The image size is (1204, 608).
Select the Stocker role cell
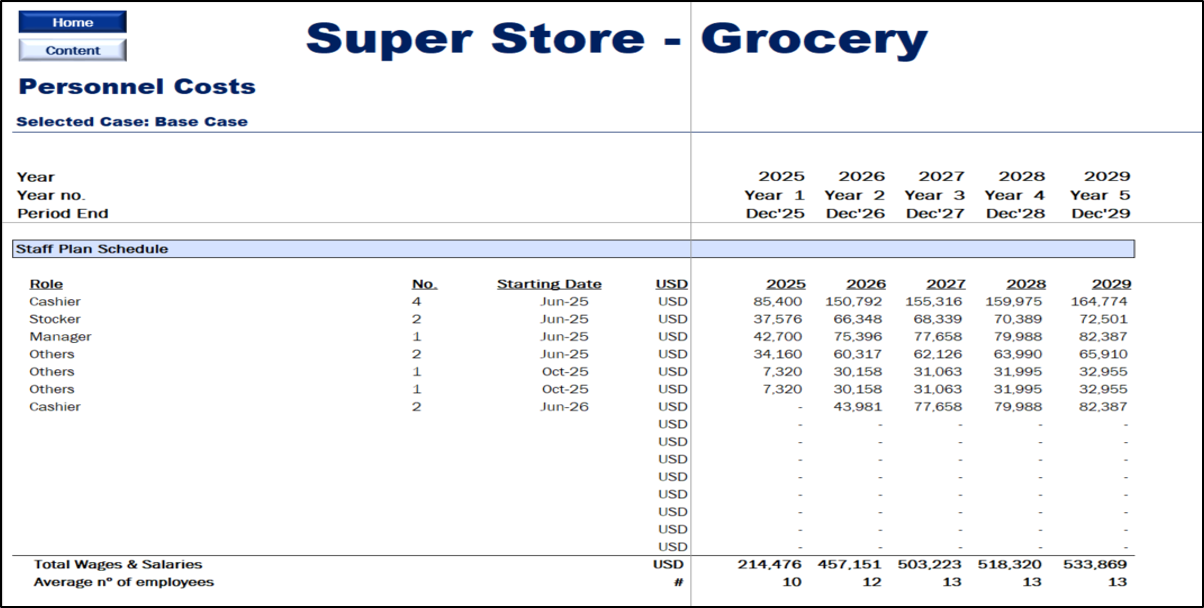[55, 319]
